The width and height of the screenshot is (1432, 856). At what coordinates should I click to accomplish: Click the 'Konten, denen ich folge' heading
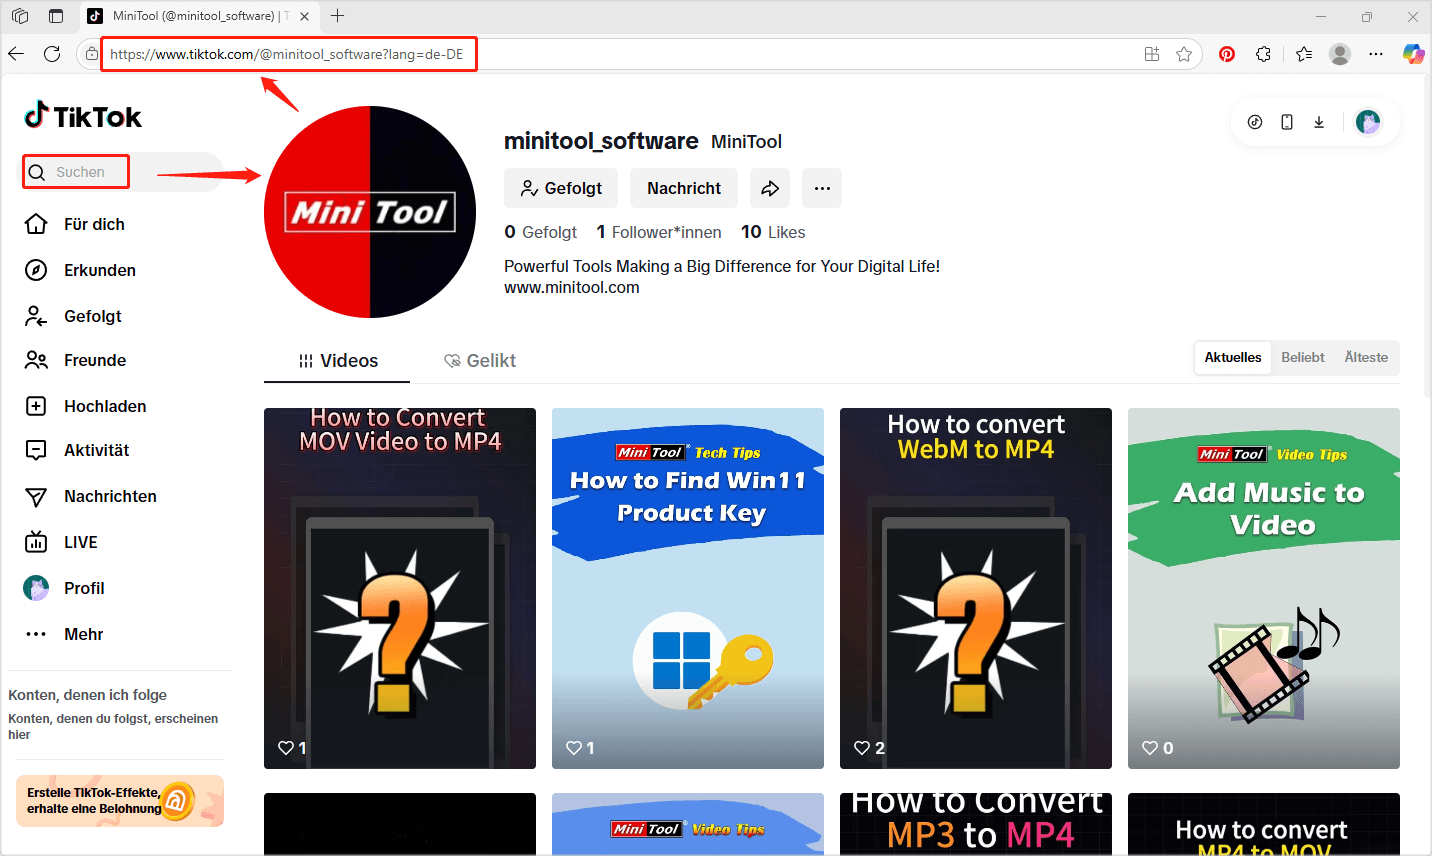coord(88,695)
